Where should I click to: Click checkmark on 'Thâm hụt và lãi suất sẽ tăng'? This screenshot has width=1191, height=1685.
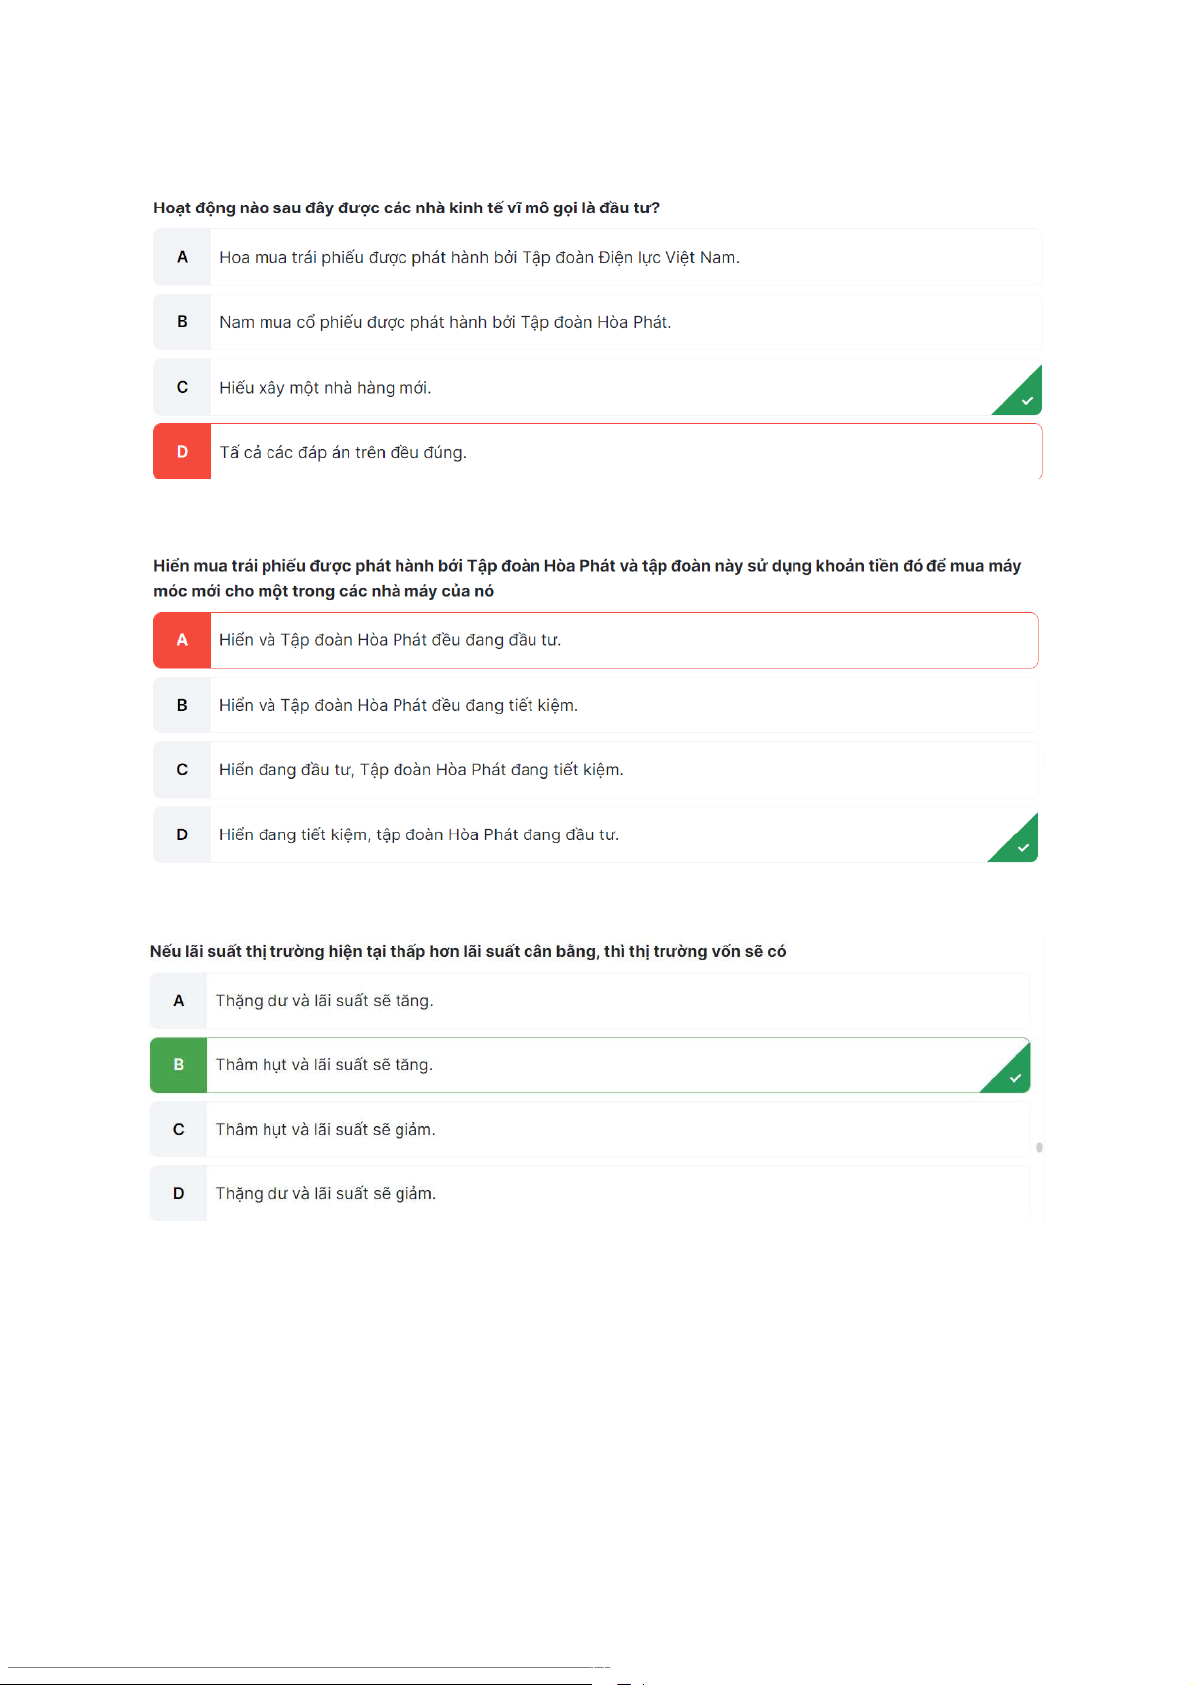(1015, 1077)
